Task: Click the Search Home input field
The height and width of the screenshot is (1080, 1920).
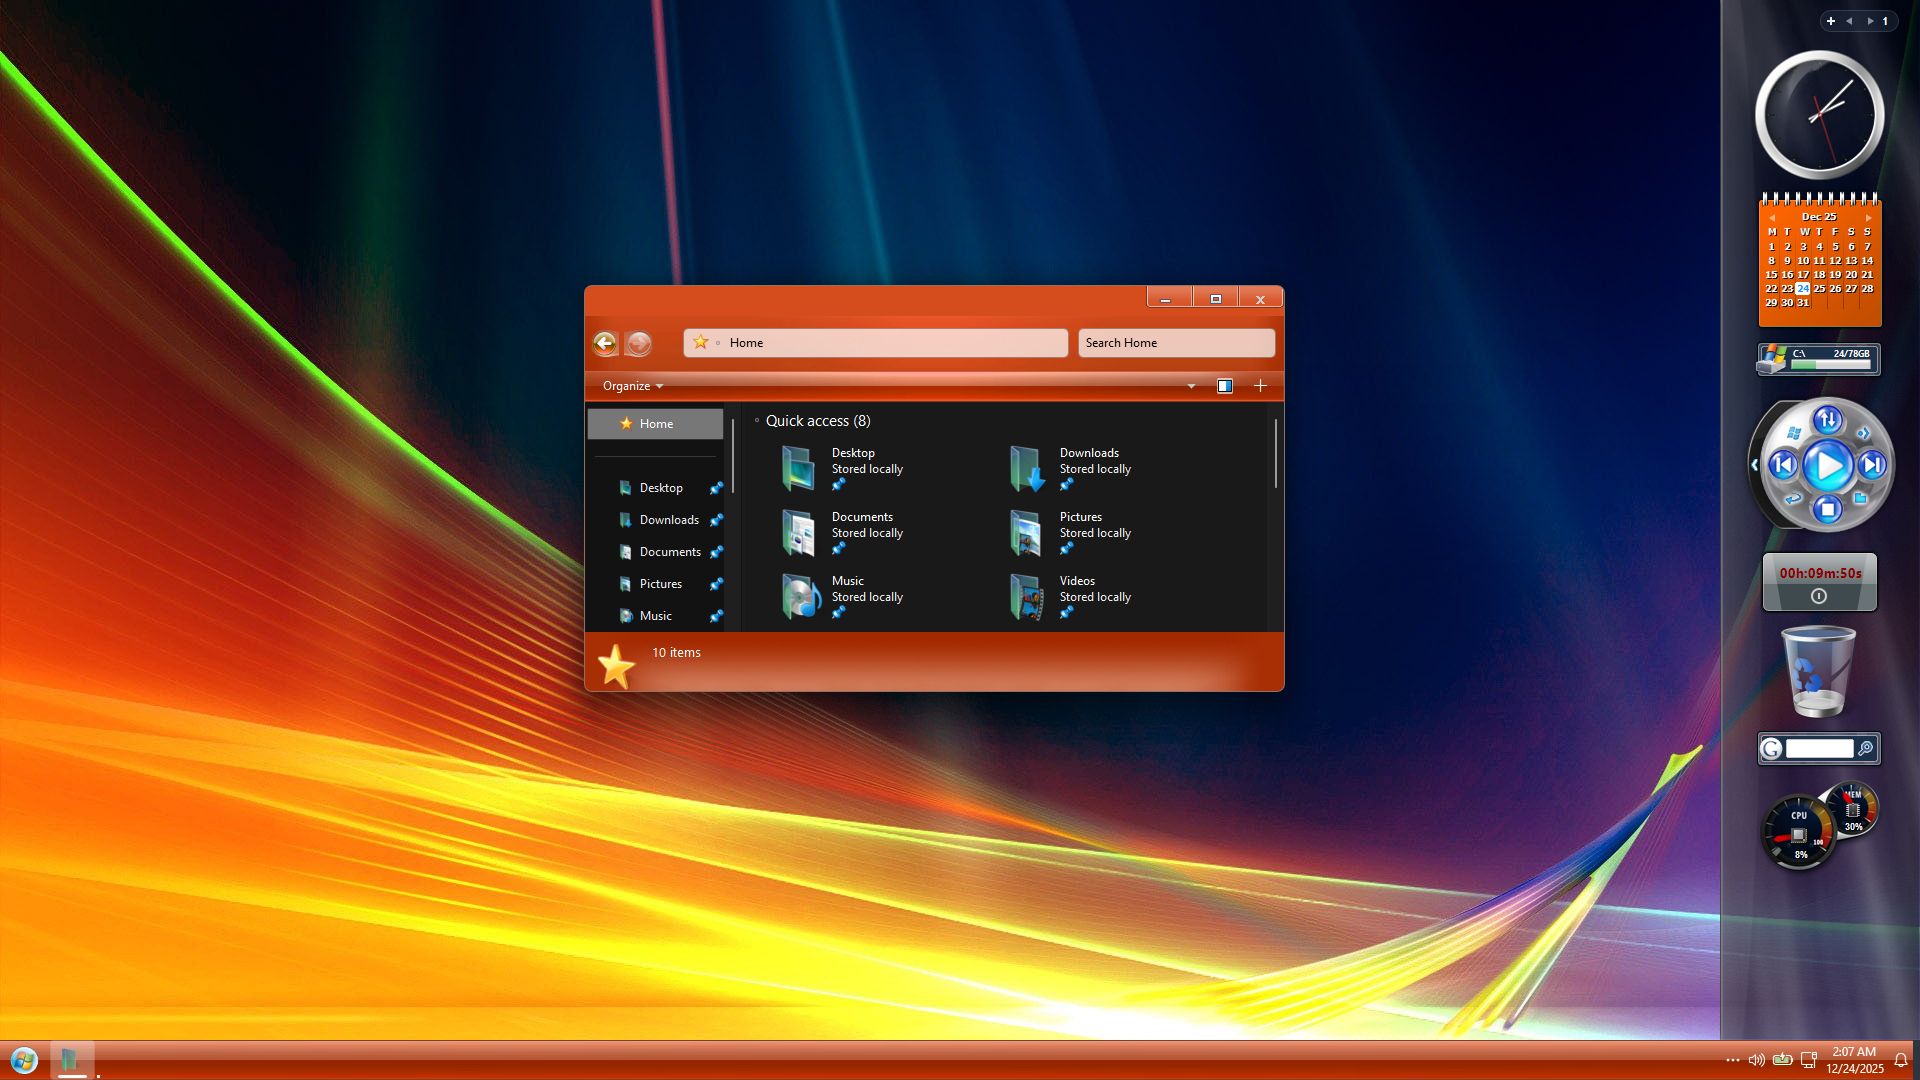Action: (1175, 343)
